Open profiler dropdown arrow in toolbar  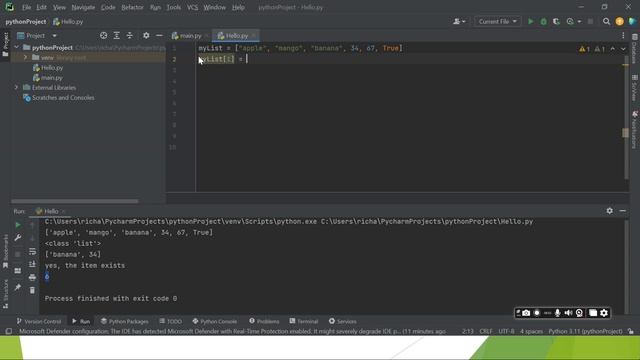[579, 21]
